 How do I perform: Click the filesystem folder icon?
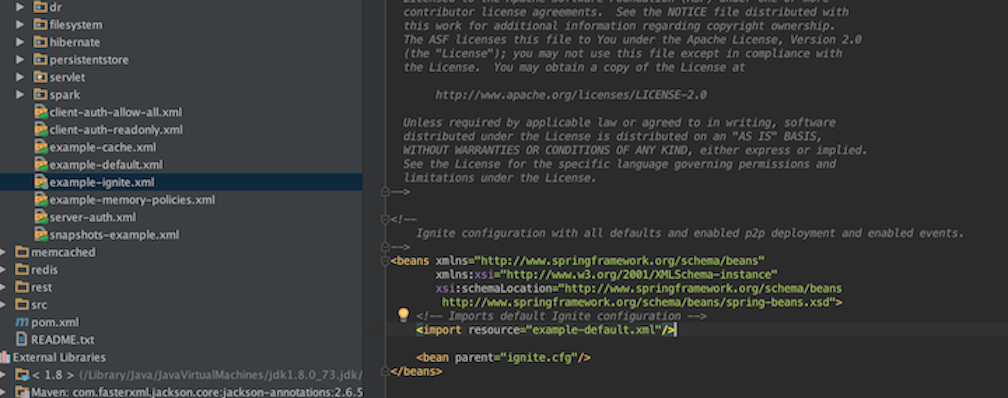[40, 24]
